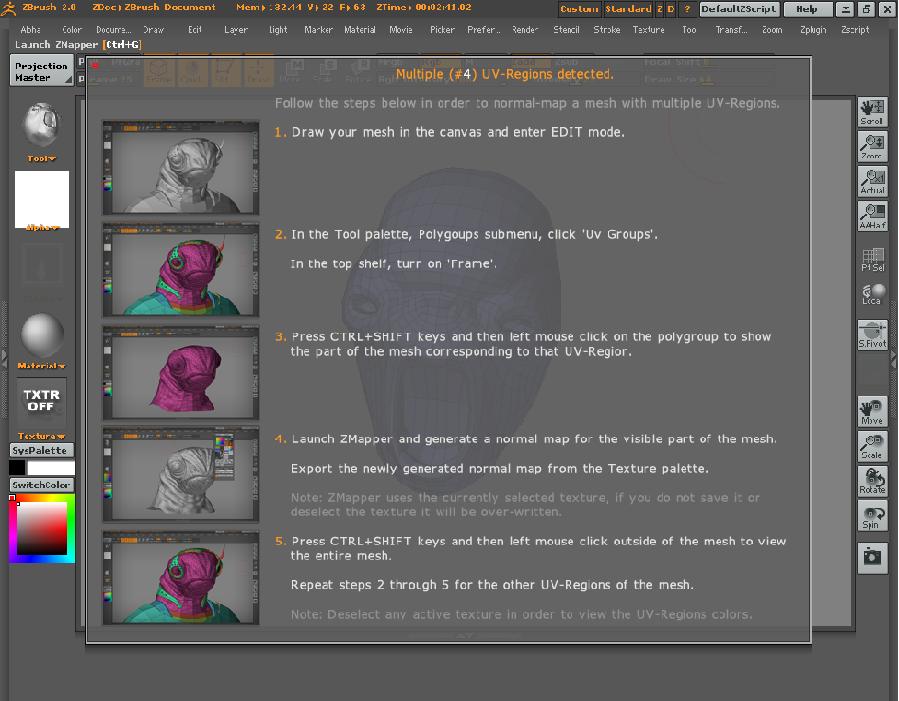This screenshot has height=701, width=899.
Task: Click the D interface layout icon
Action: coord(670,9)
